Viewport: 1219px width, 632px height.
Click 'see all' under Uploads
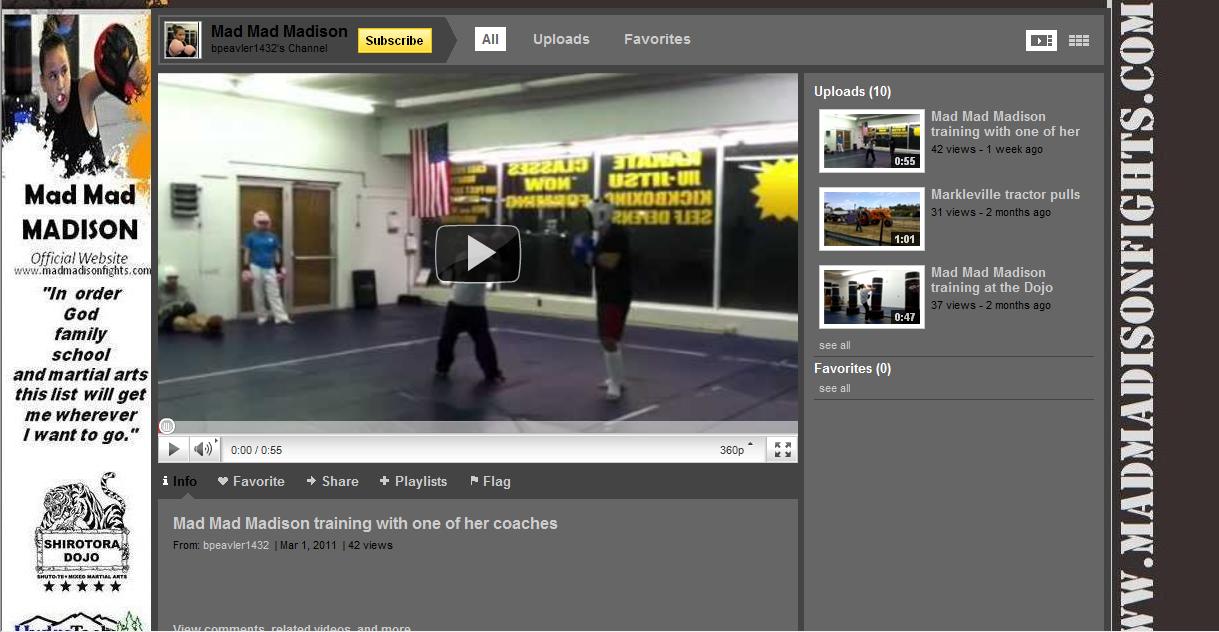click(834, 345)
